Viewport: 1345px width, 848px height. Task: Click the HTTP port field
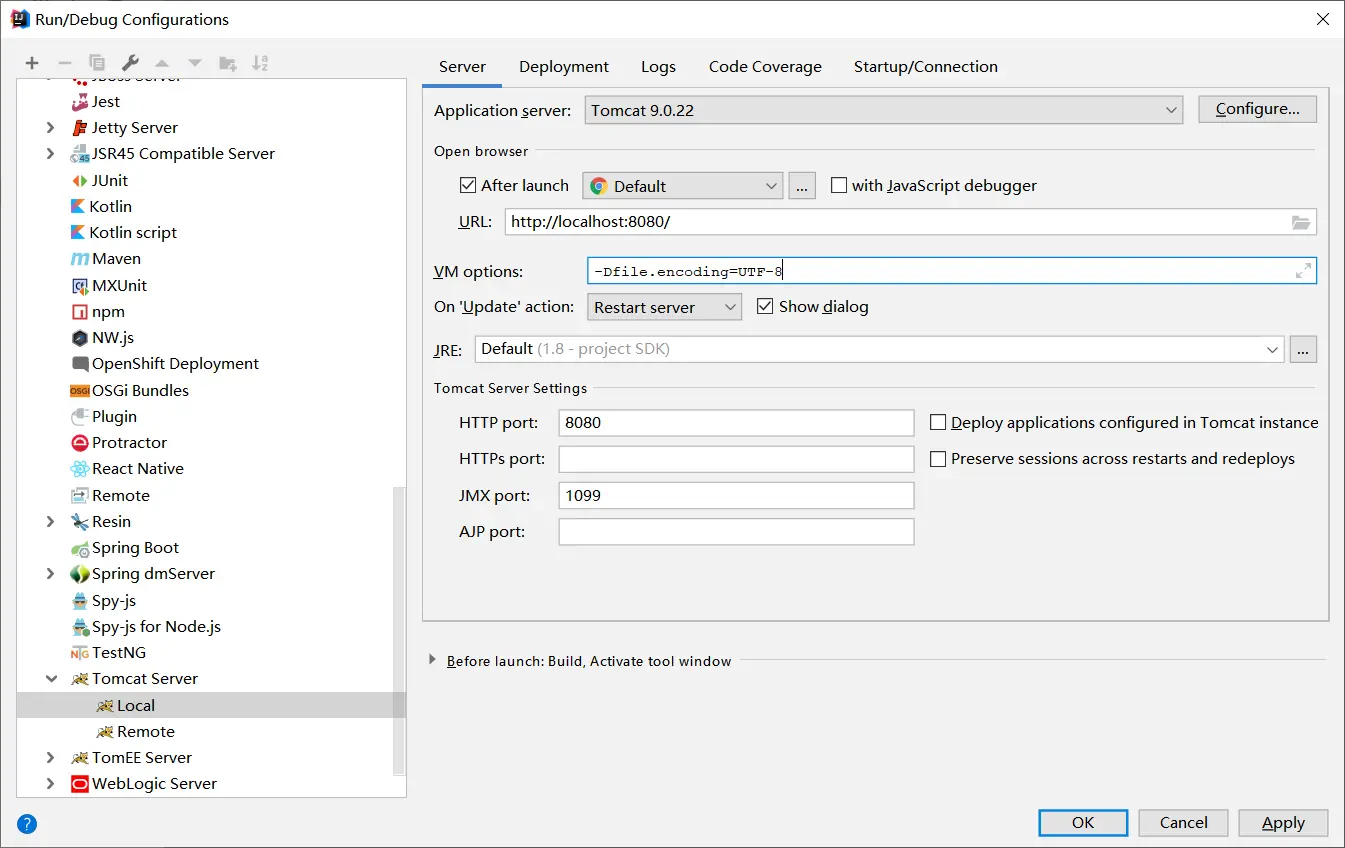736,423
